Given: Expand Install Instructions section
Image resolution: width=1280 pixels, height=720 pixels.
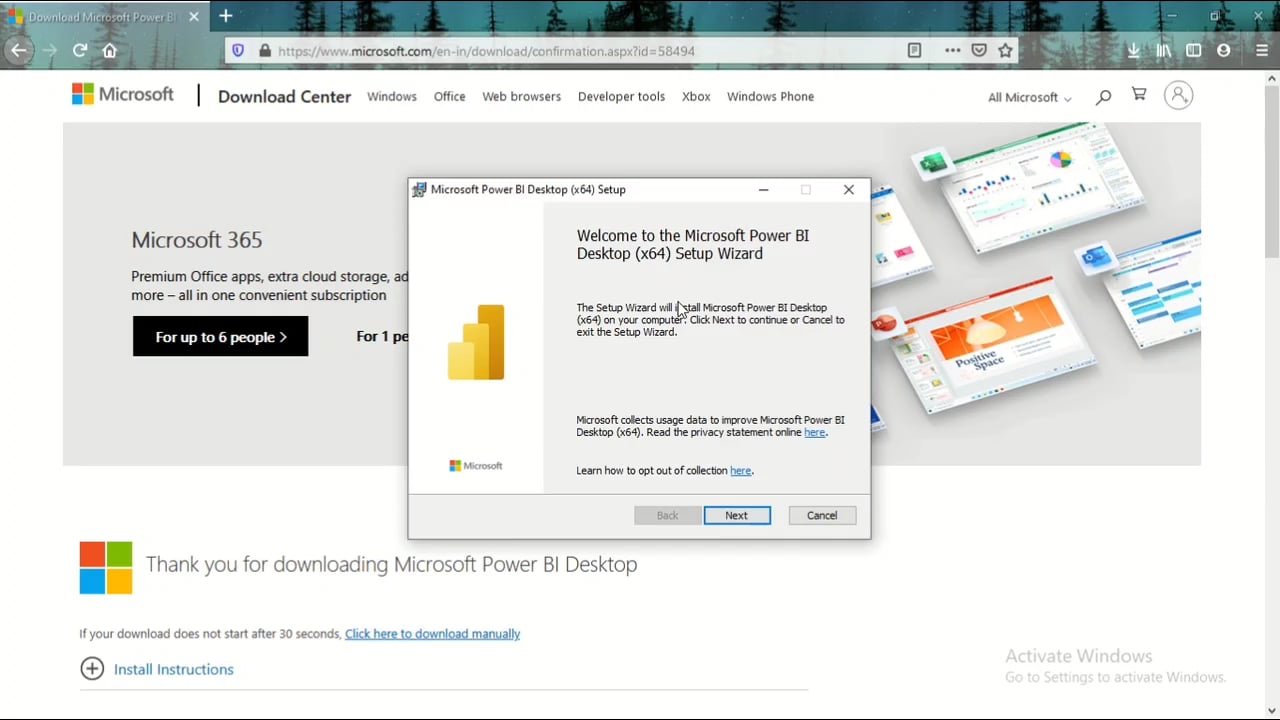Looking at the screenshot, I should (157, 669).
